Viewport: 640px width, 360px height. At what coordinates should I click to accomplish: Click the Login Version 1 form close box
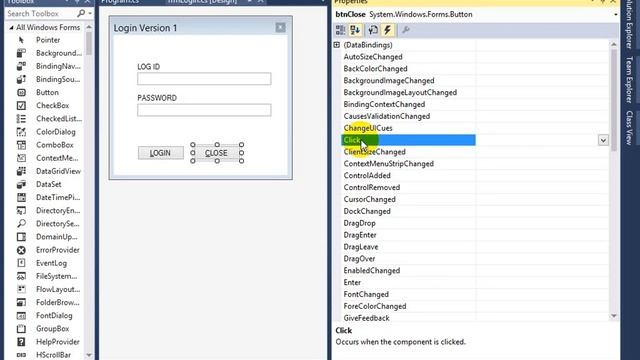point(280,27)
